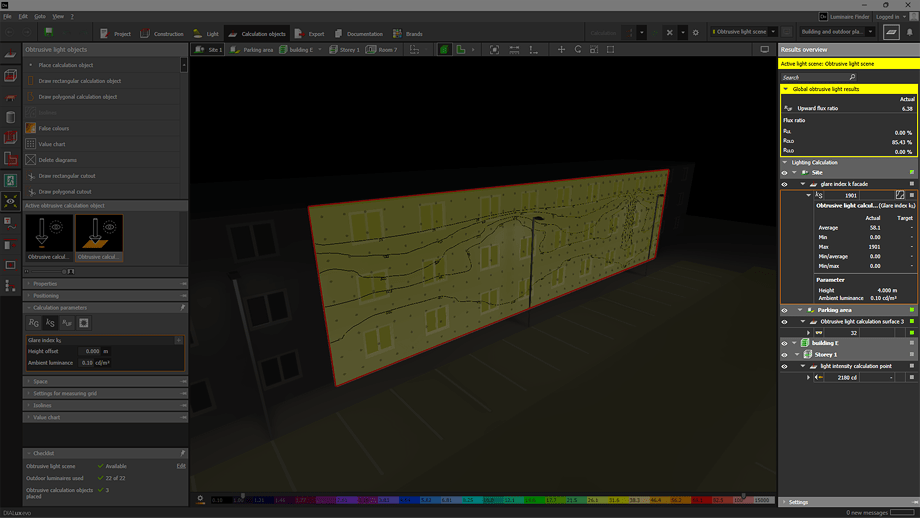Select the kS glare index parameter icon

pos(50,323)
